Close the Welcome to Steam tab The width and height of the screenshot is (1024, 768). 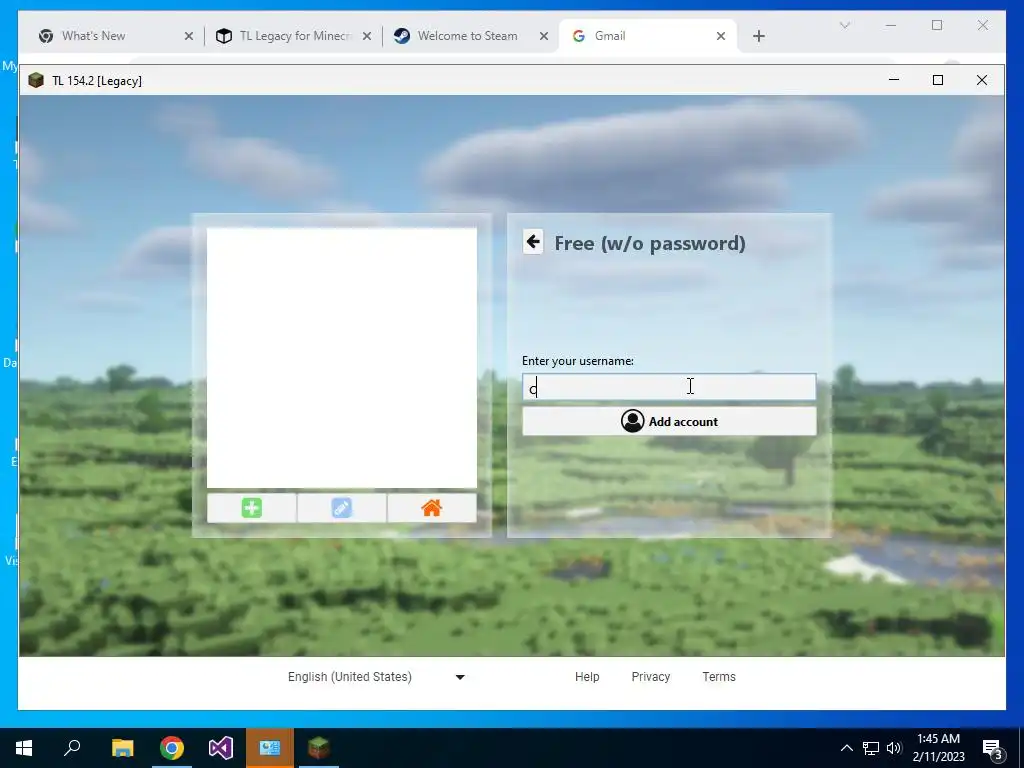coord(543,36)
